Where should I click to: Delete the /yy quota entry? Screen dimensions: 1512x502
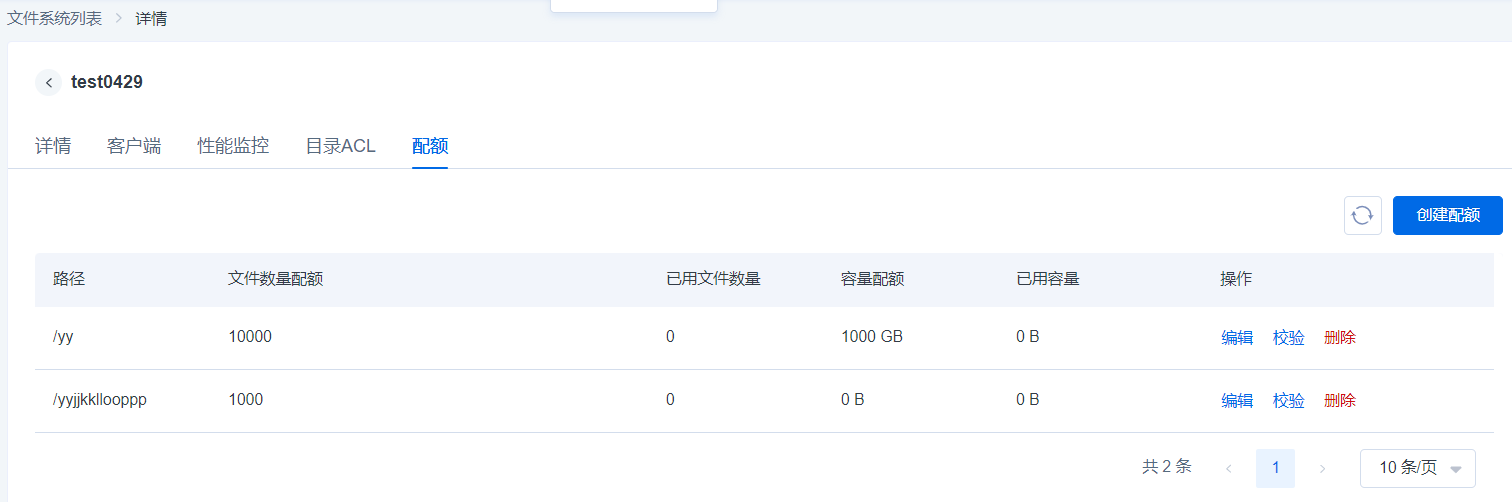pos(1340,338)
